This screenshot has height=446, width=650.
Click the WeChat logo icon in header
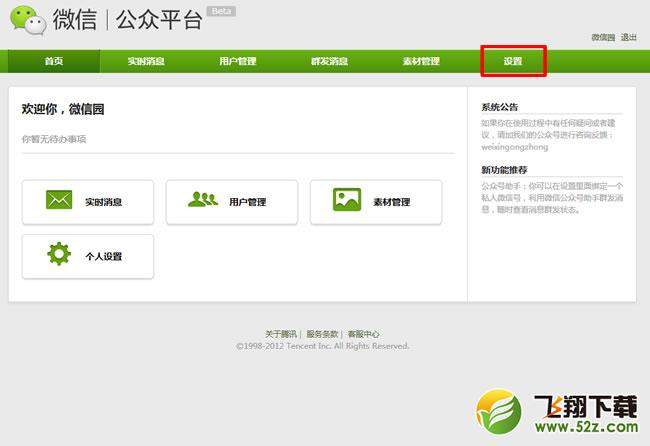click(x=28, y=20)
